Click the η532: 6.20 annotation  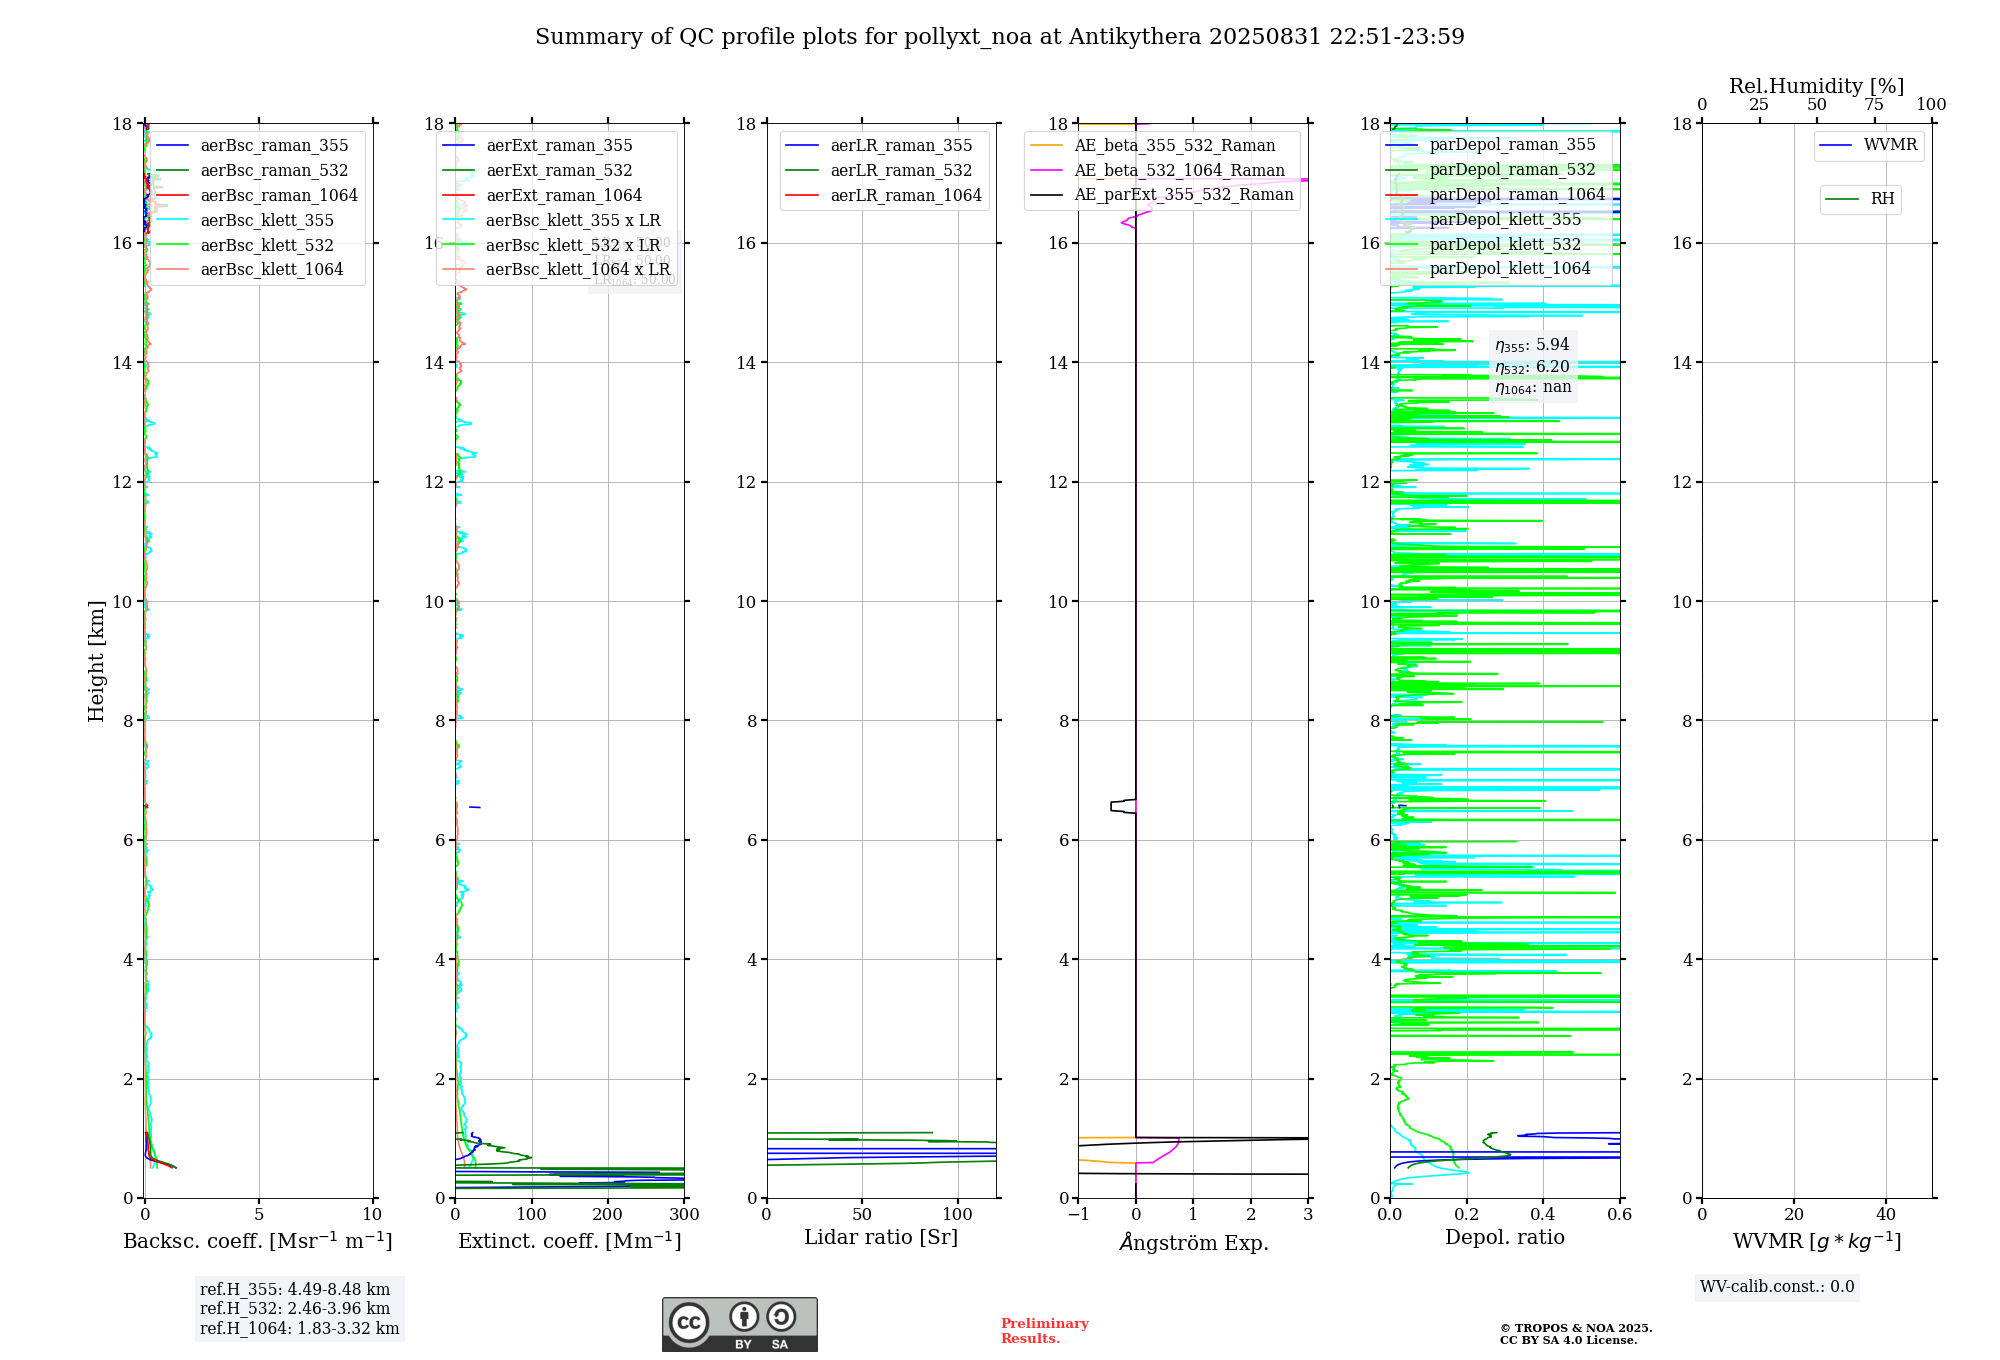[x=1532, y=367]
